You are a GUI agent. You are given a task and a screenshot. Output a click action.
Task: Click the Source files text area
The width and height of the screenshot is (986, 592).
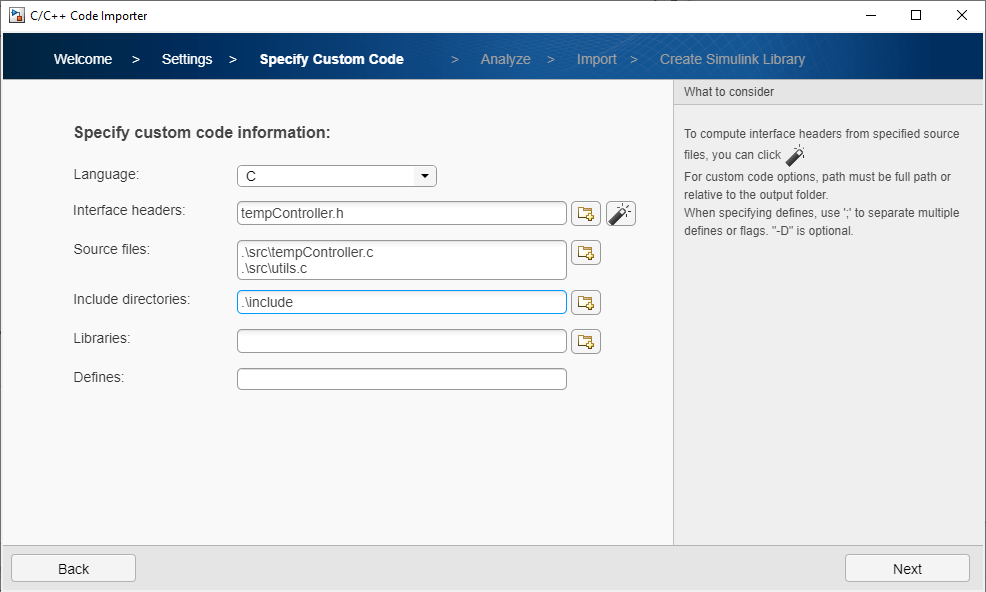(402, 260)
